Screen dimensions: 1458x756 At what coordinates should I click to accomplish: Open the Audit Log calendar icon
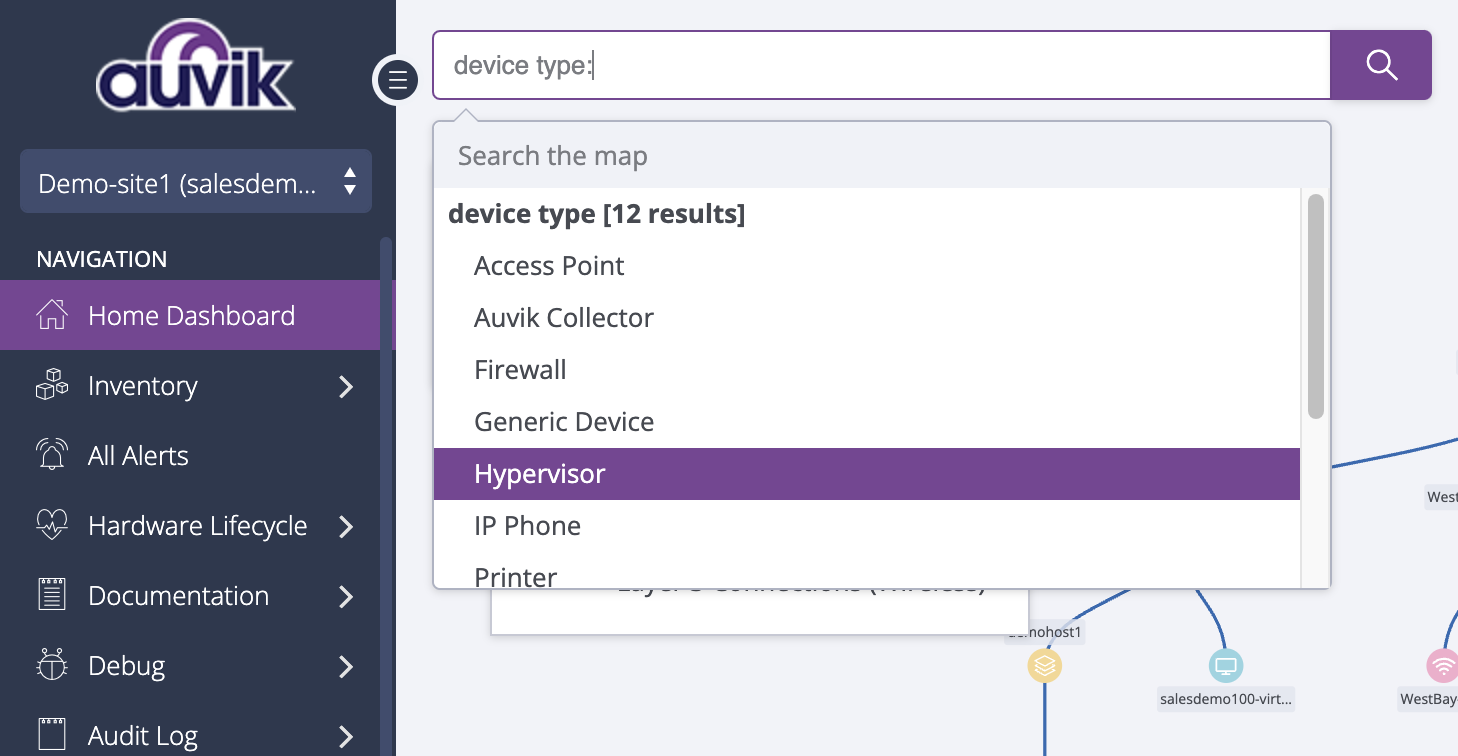pos(50,733)
